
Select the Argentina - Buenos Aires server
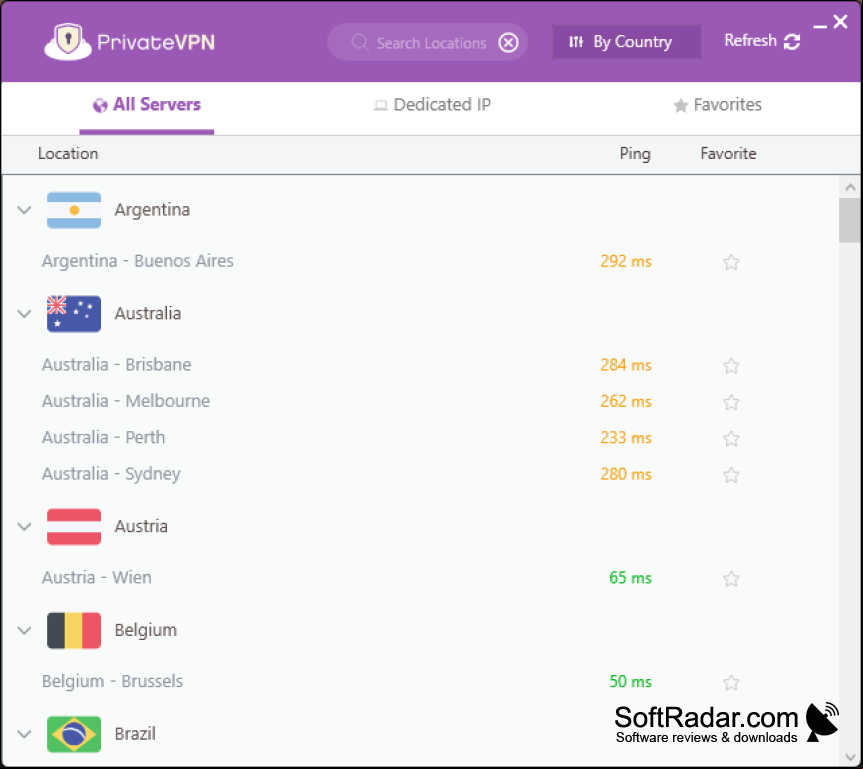(138, 261)
